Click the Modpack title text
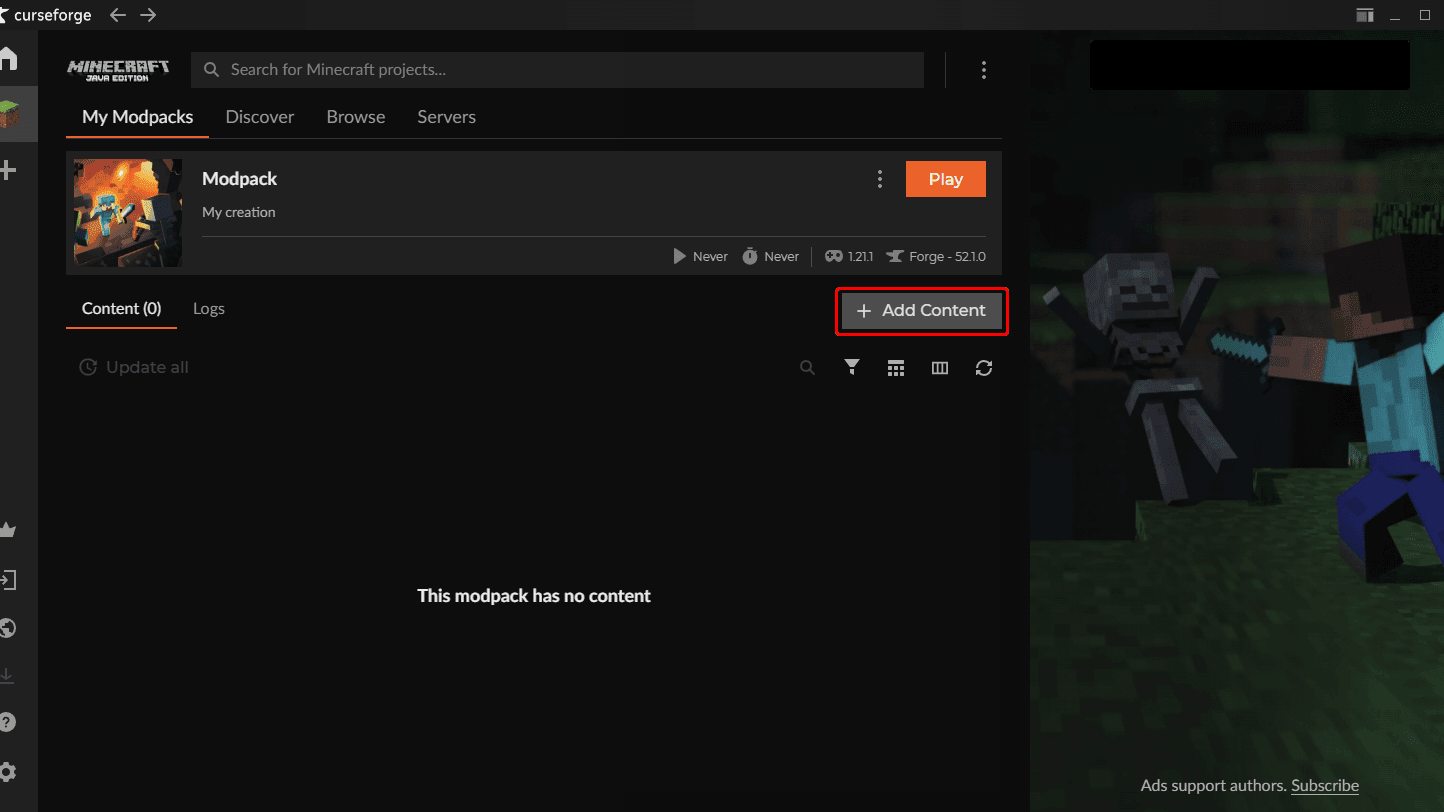The image size is (1444, 812). [x=240, y=179]
